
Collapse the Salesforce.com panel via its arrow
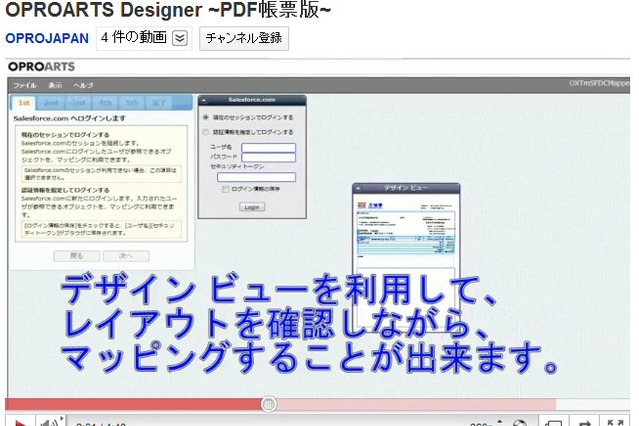point(204,100)
